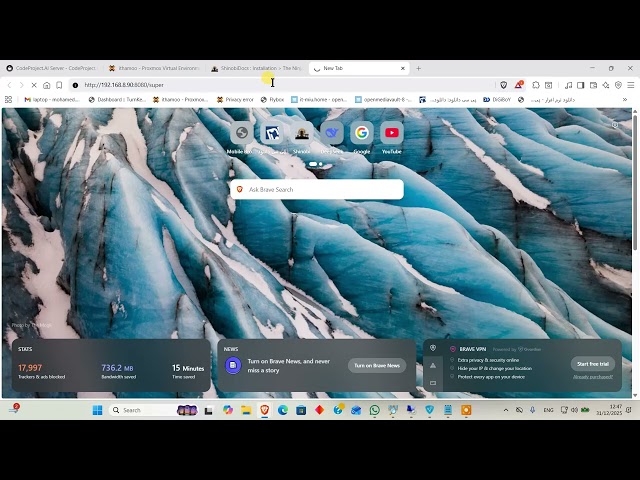
Task: Click the 736.2 MB bandwidth saved stat
Action: (x=118, y=371)
